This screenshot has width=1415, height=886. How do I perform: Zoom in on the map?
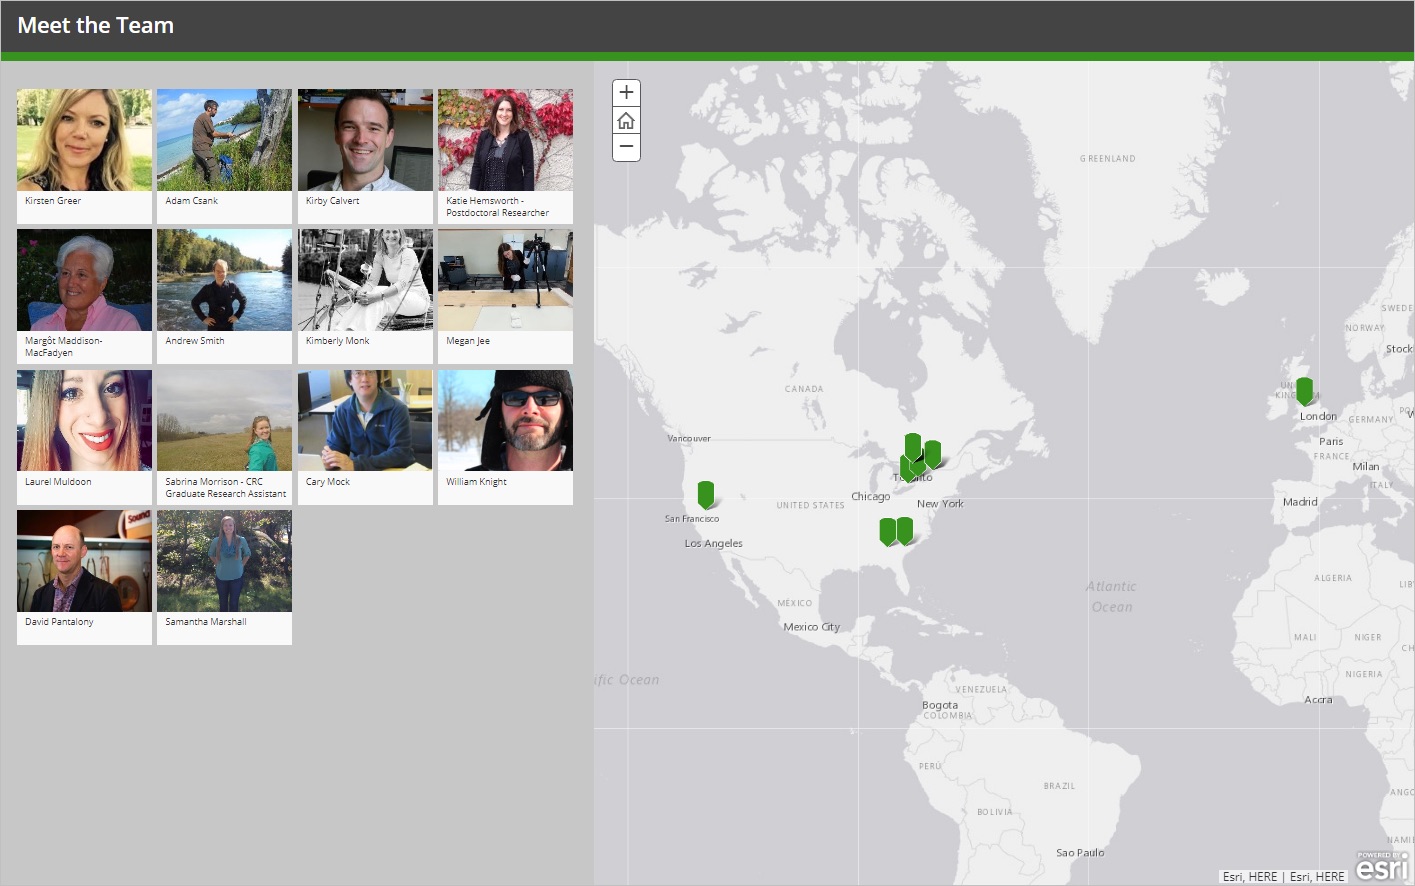(626, 93)
